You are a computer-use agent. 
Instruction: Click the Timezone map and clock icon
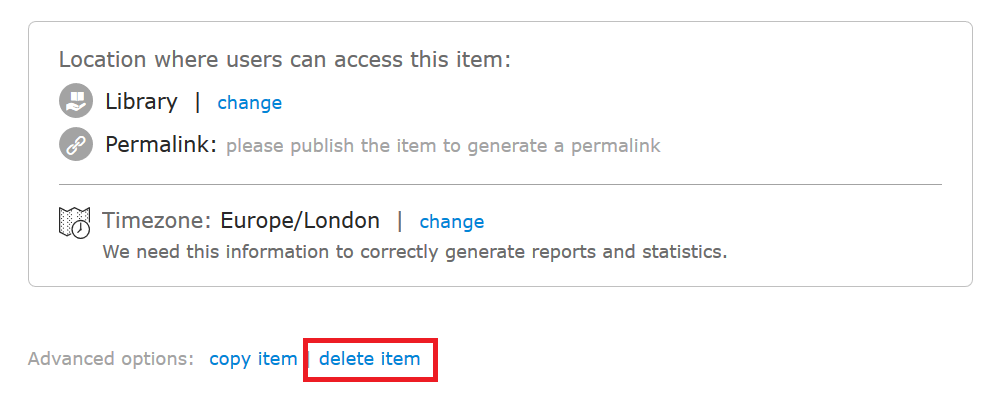point(75,223)
